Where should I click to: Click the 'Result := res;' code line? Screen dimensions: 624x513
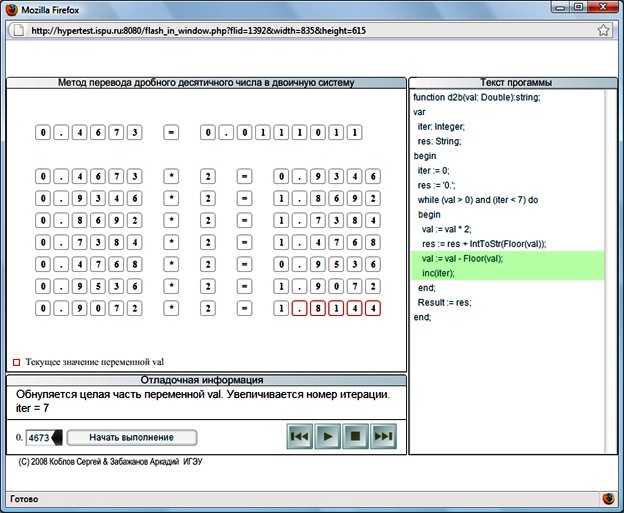444,302
